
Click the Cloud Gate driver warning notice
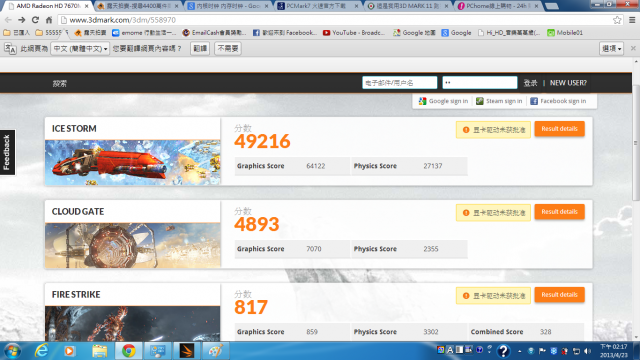(x=493, y=213)
